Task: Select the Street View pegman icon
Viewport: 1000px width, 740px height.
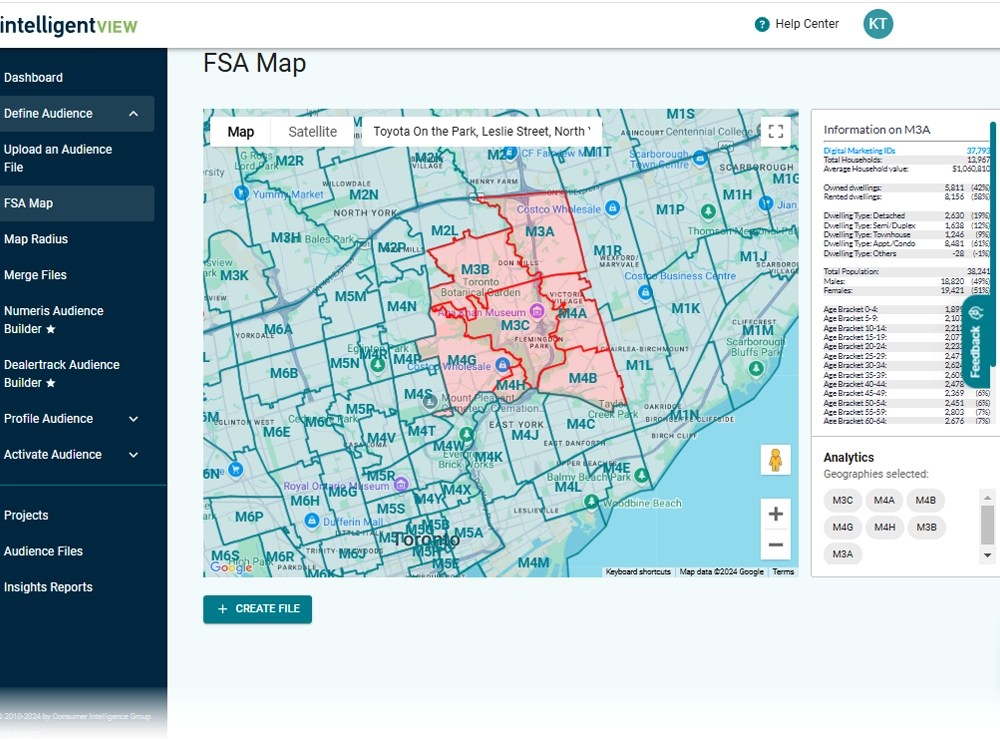Action: [776, 460]
